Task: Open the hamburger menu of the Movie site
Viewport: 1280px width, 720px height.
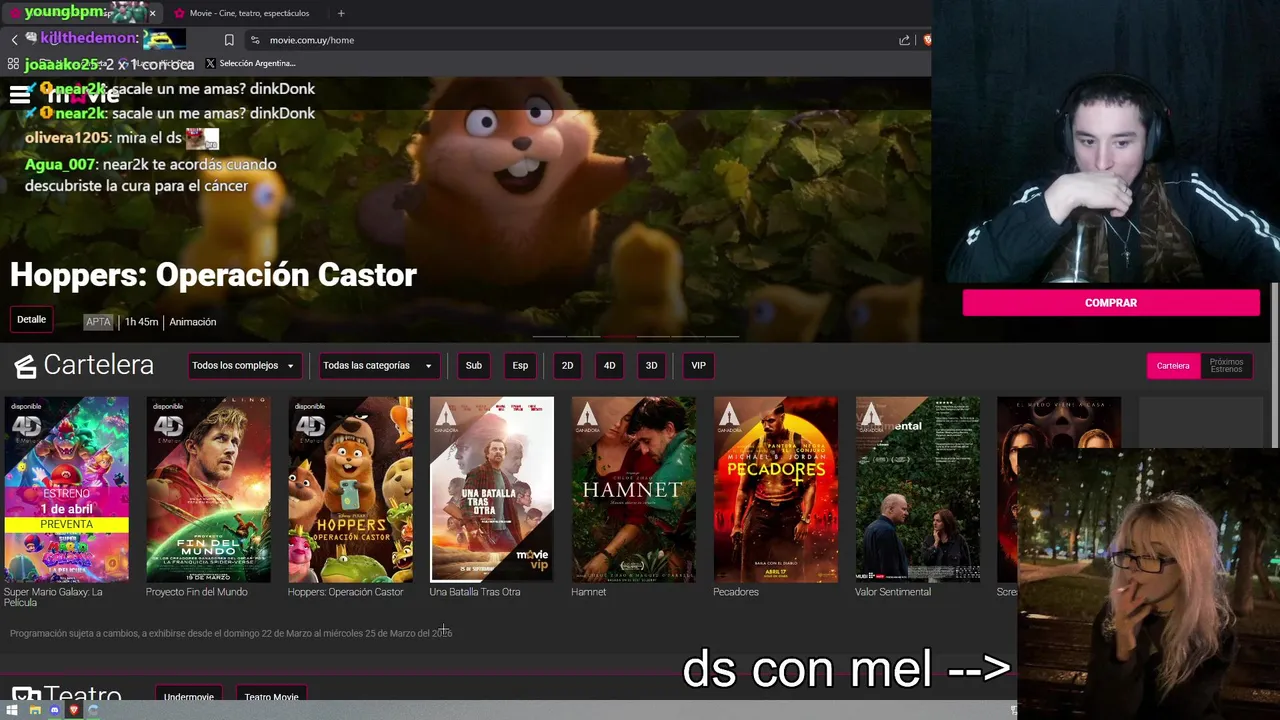Action: [x=19, y=95]
